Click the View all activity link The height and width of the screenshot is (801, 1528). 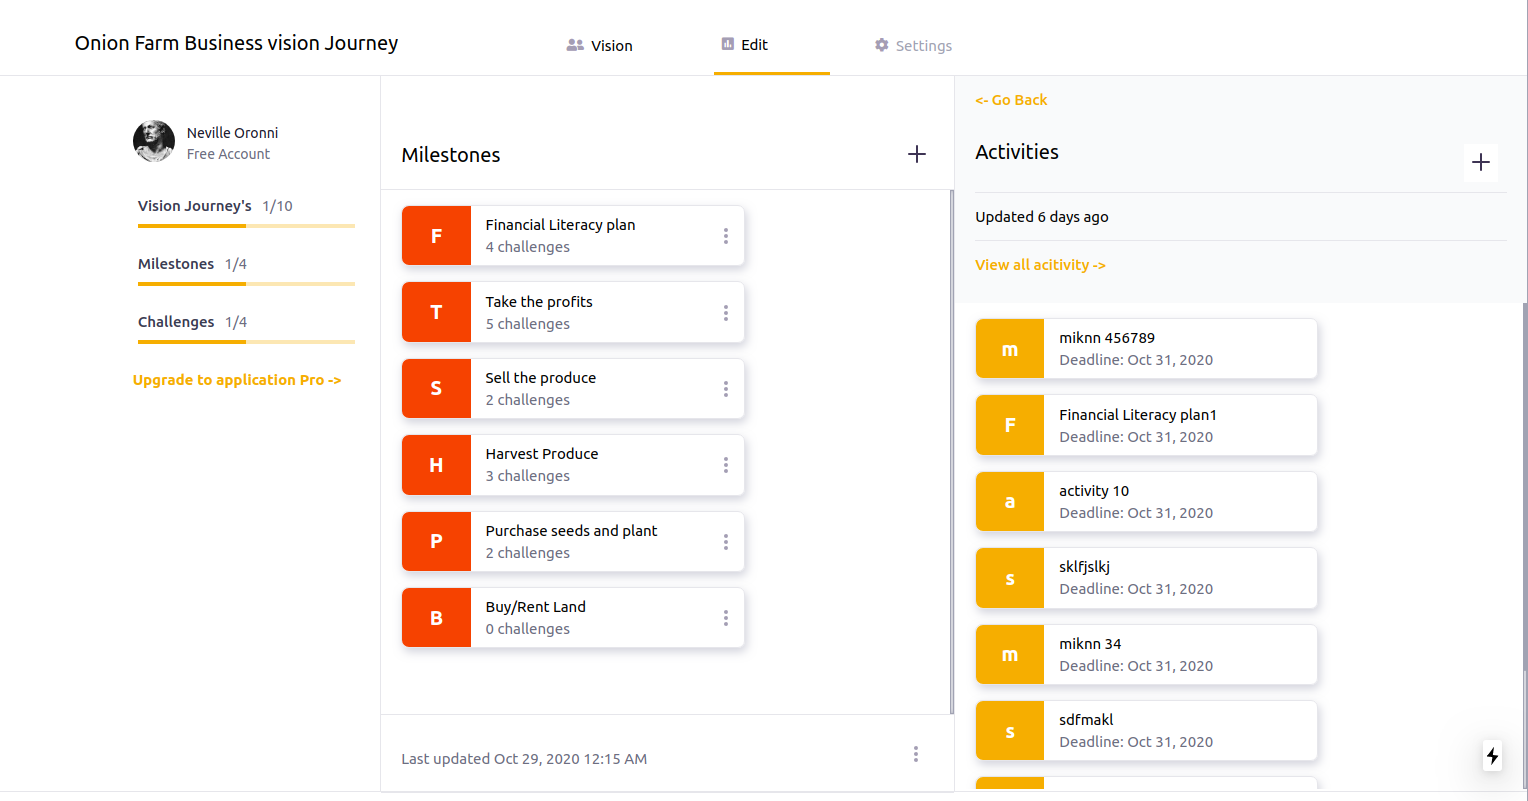[1040, 265]
